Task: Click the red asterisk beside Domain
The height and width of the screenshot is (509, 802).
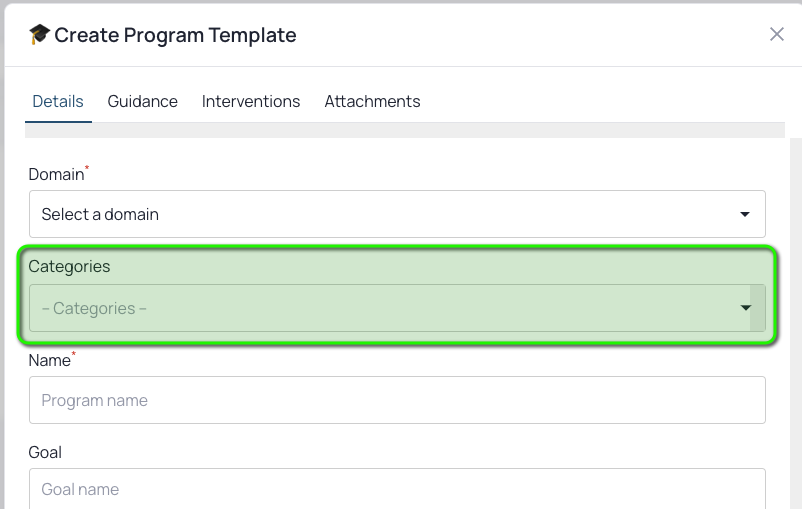Action: click(x=87, y=168)
